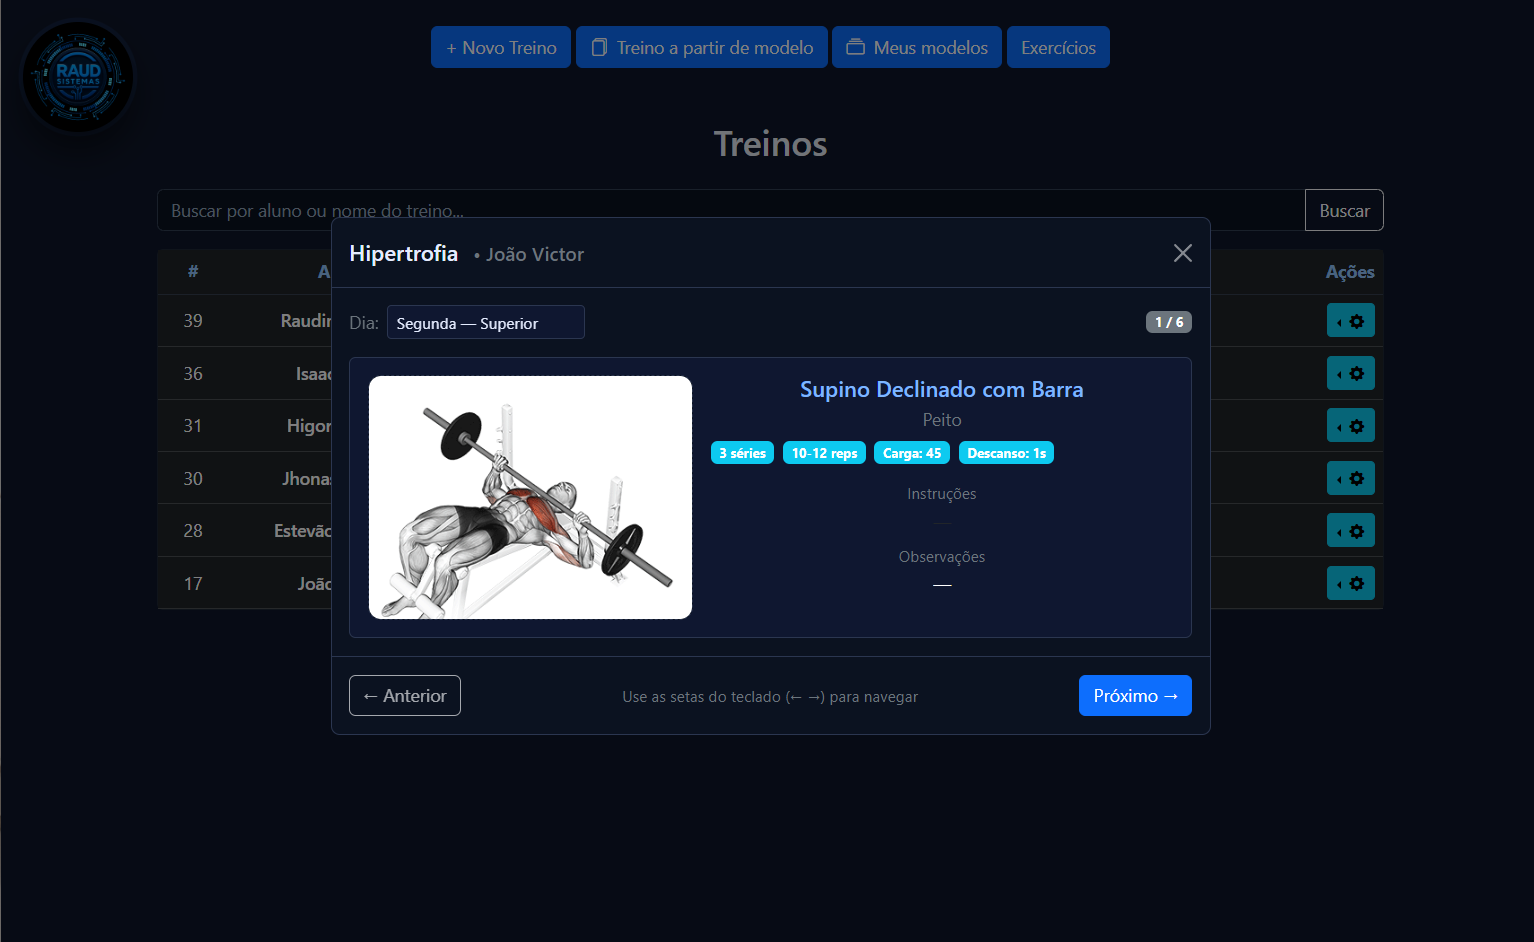This screenshot has width=1534, height=942.
Task: Open actions gear for workout 28
Action: 1350,531
